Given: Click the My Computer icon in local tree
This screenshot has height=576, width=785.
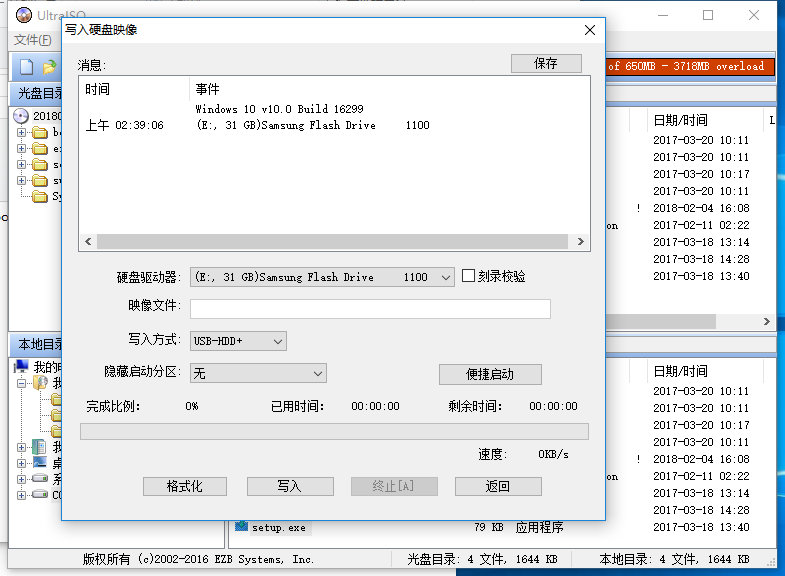Looking at the screenshot, I should pyautogui.click(x=21, y=367).
